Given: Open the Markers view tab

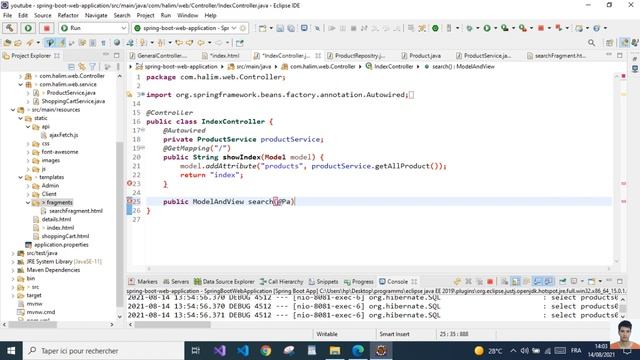Looking at the screenshot, I should (x=143, y=282).
